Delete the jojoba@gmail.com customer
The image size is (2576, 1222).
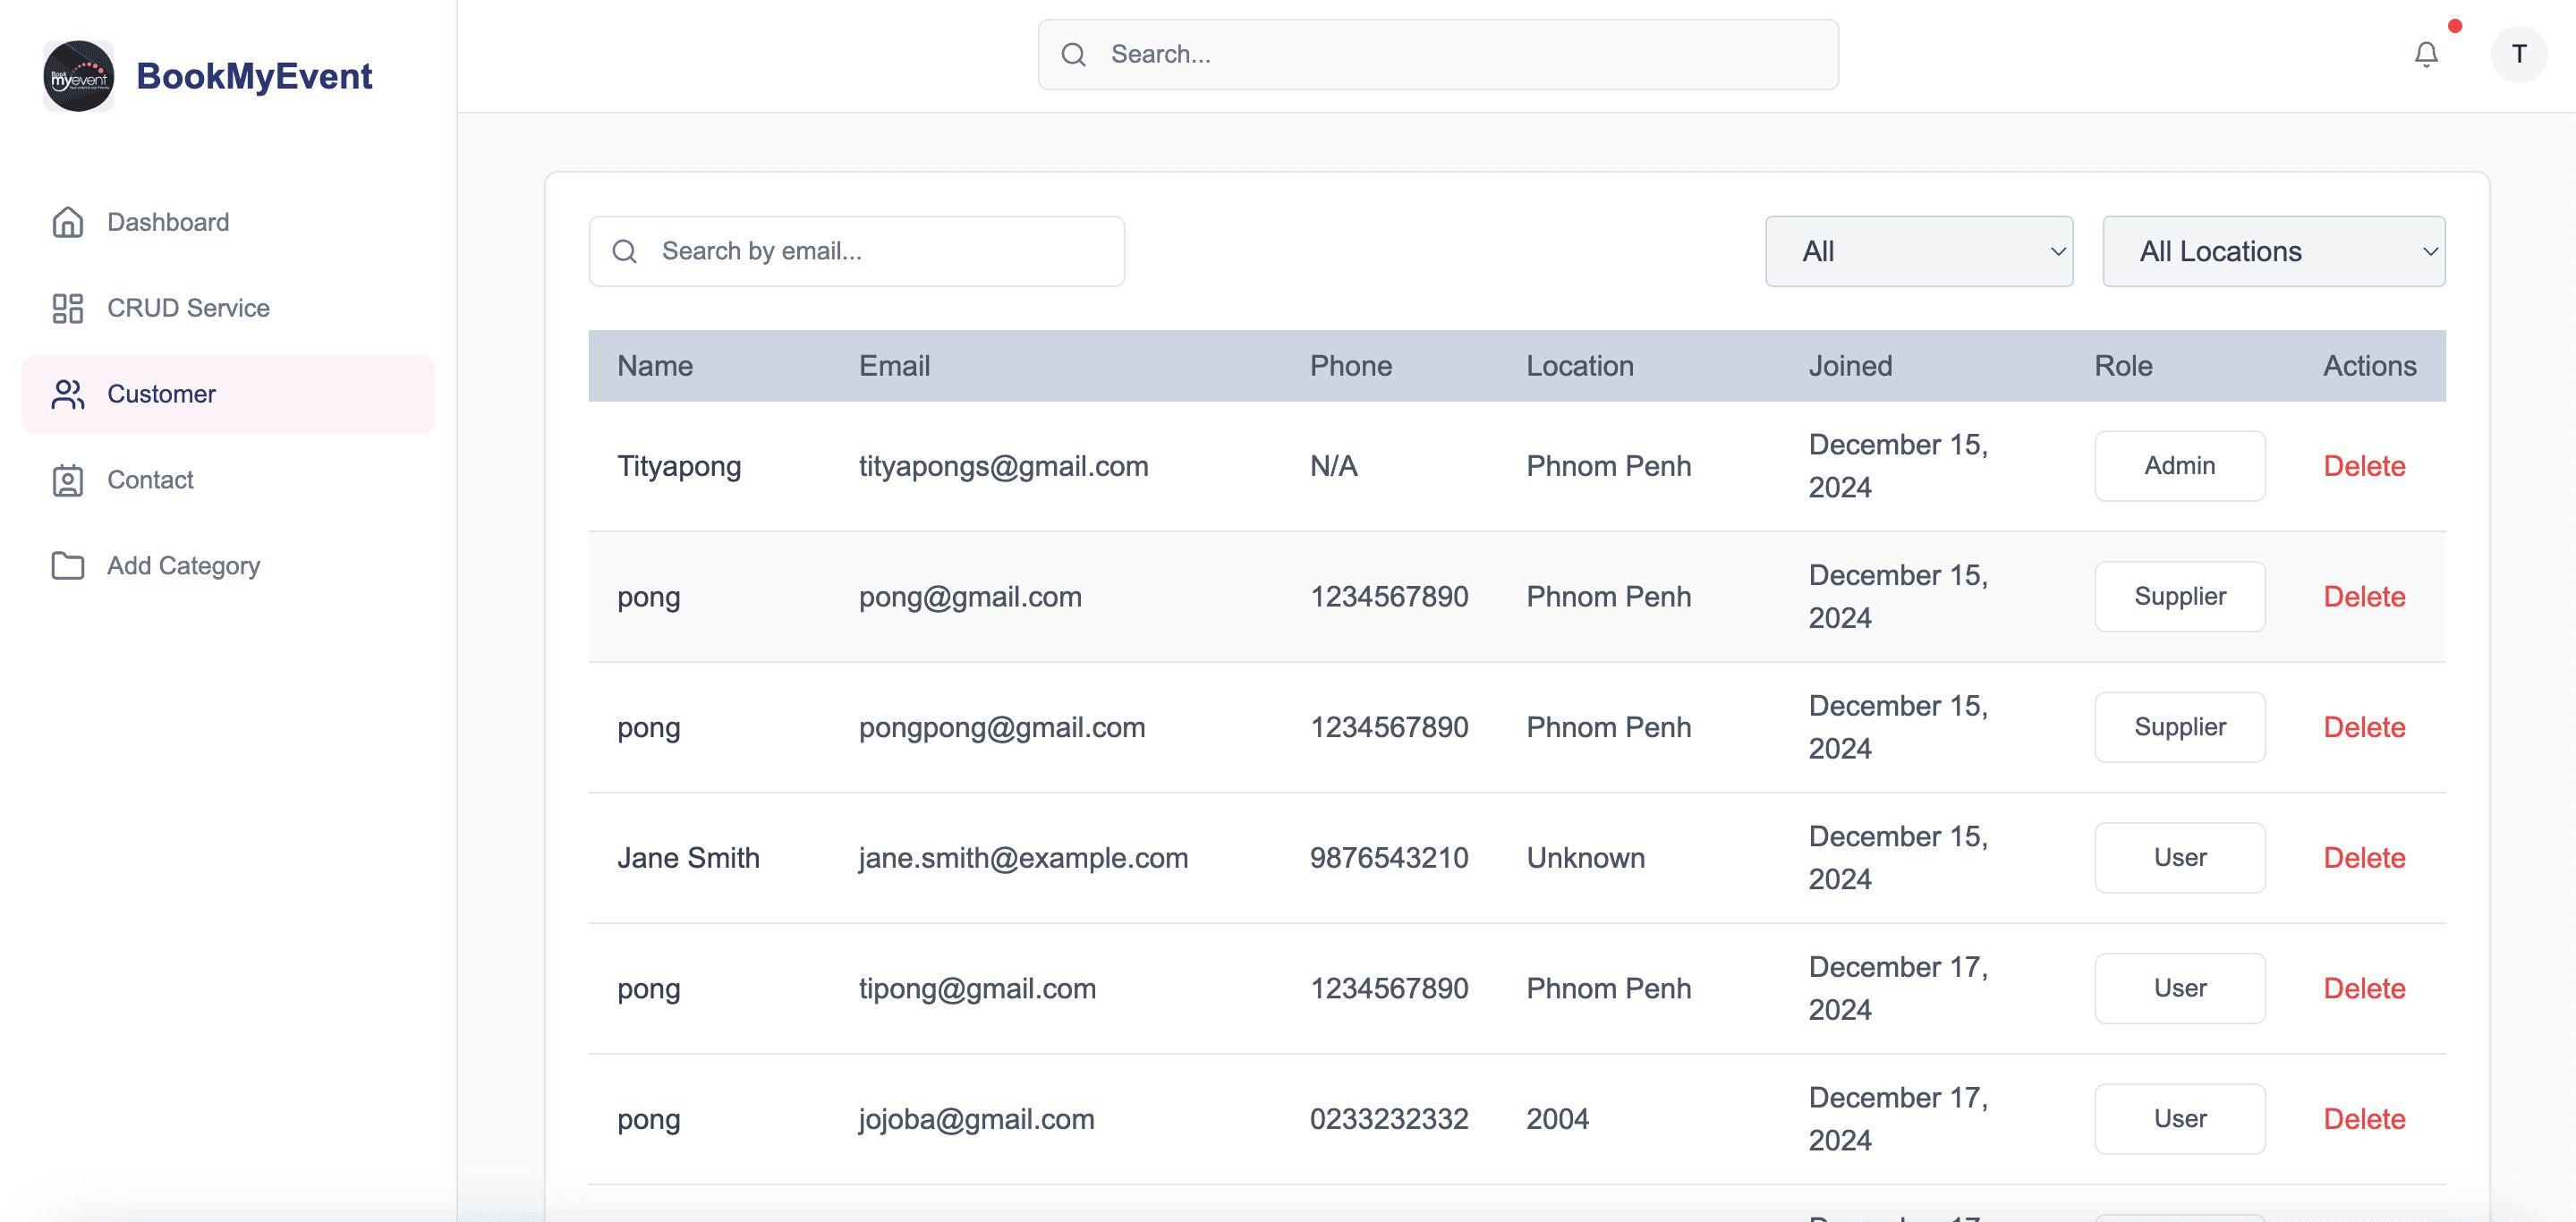(x=2363, y=1118)
